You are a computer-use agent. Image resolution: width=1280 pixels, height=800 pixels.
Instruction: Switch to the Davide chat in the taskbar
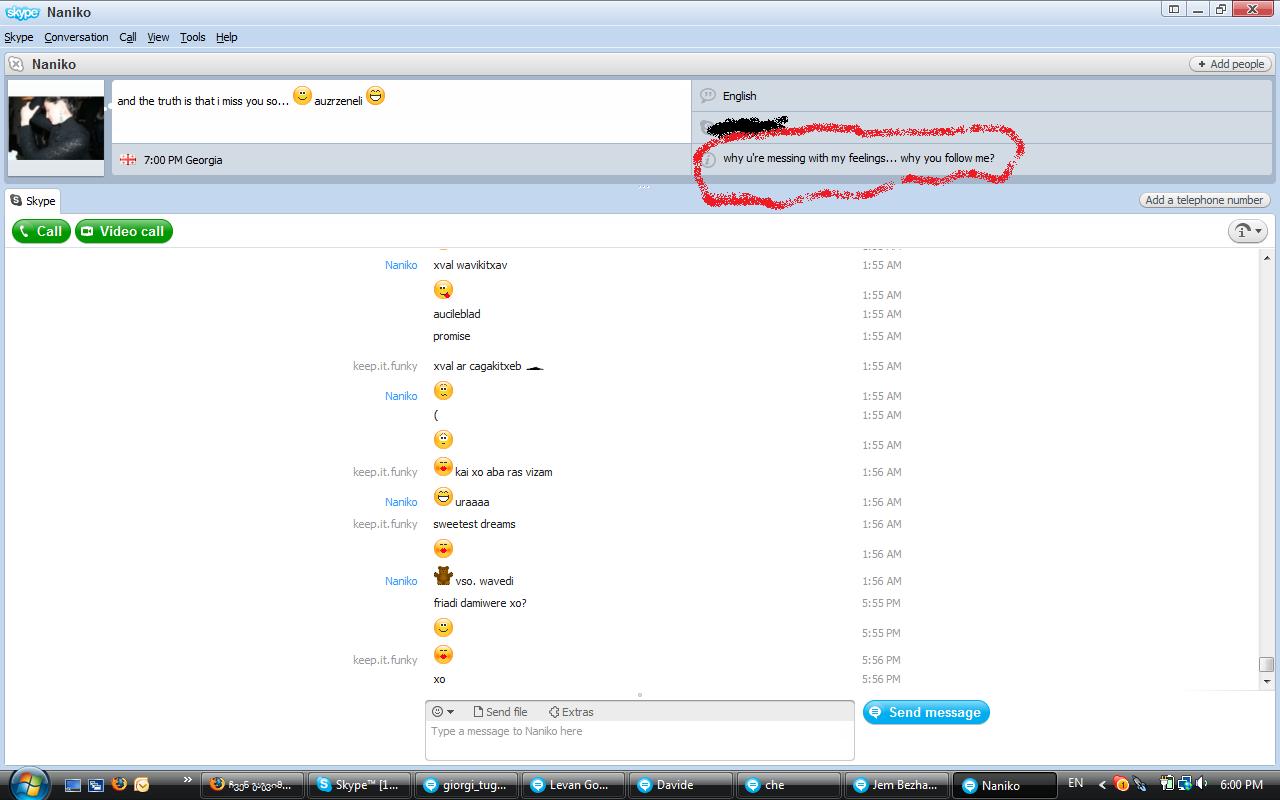[682, 785]
